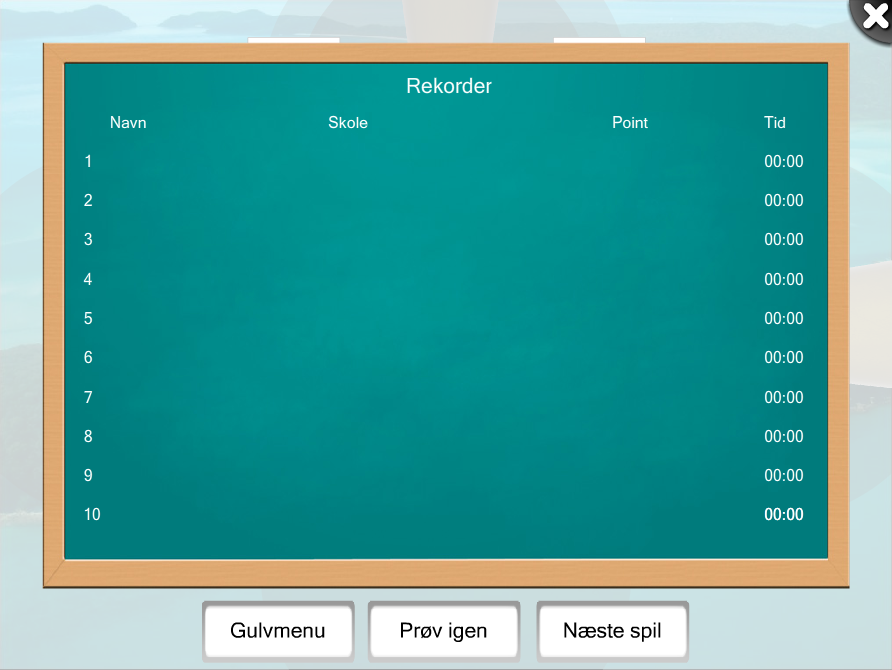Select the Navn column header
This screenshot has height=670, width=892.
coord(128,123)
